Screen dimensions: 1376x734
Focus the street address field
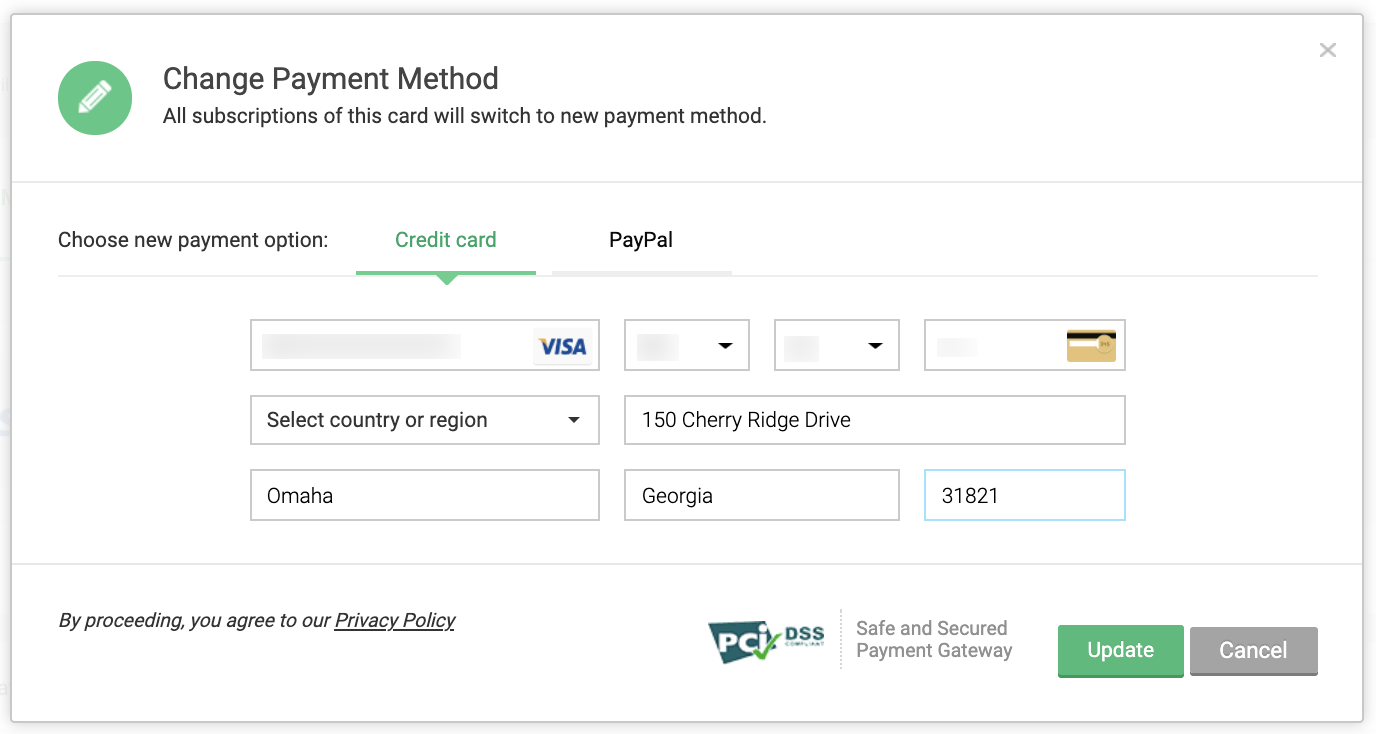click(874, 420)
